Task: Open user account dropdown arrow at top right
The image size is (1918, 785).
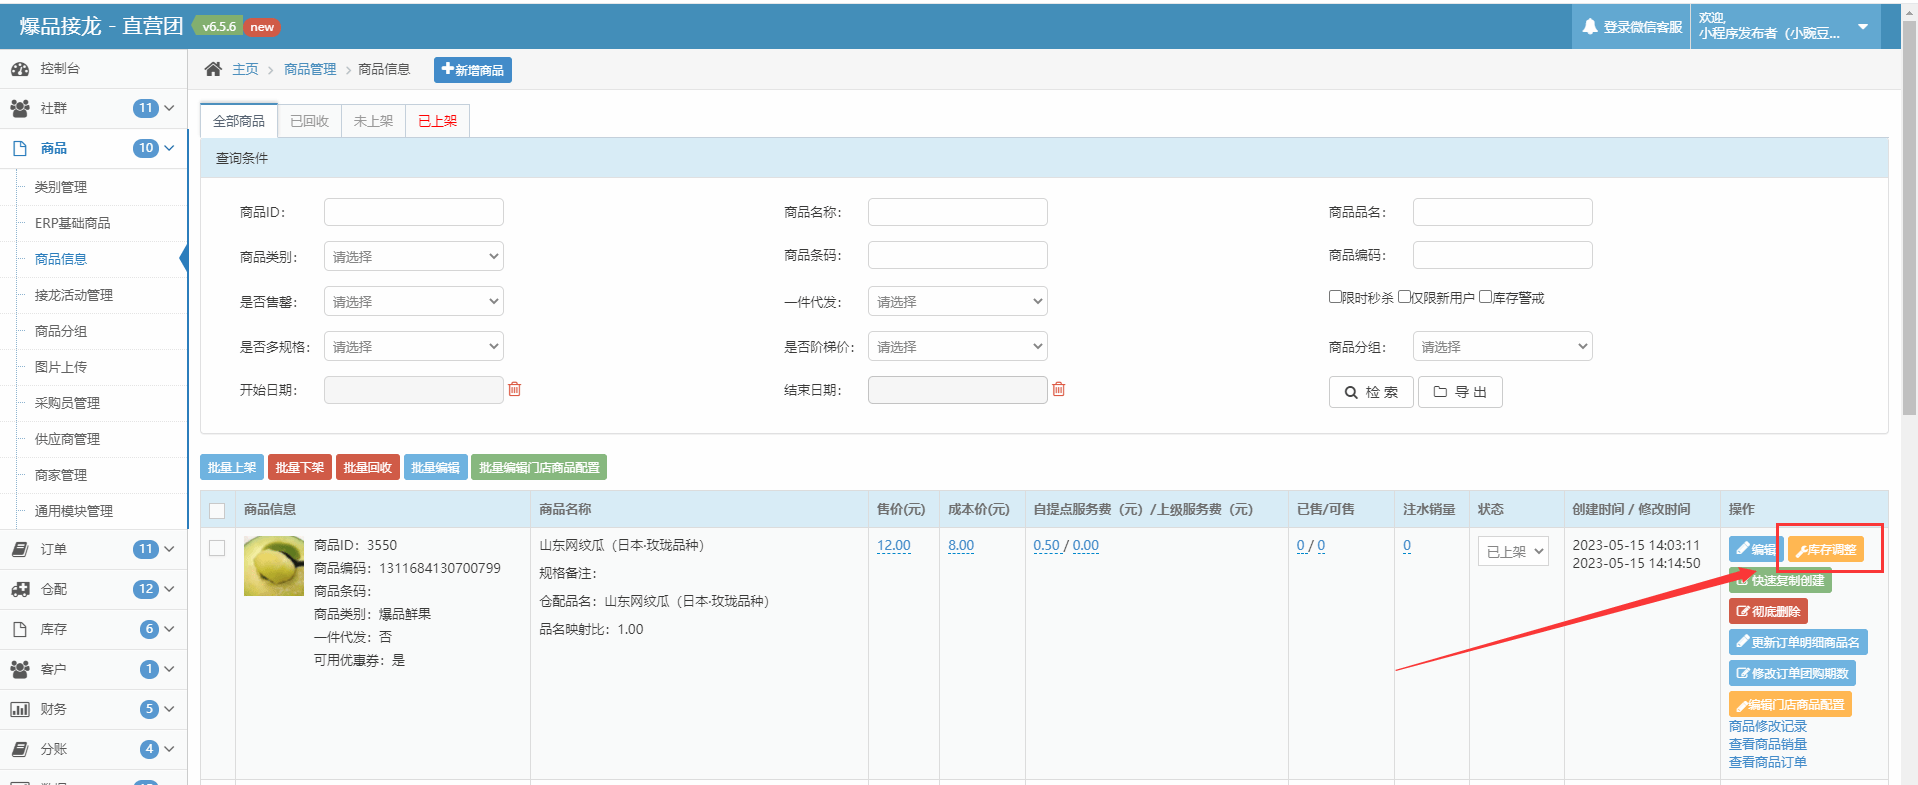Action: pos(1863,27)
